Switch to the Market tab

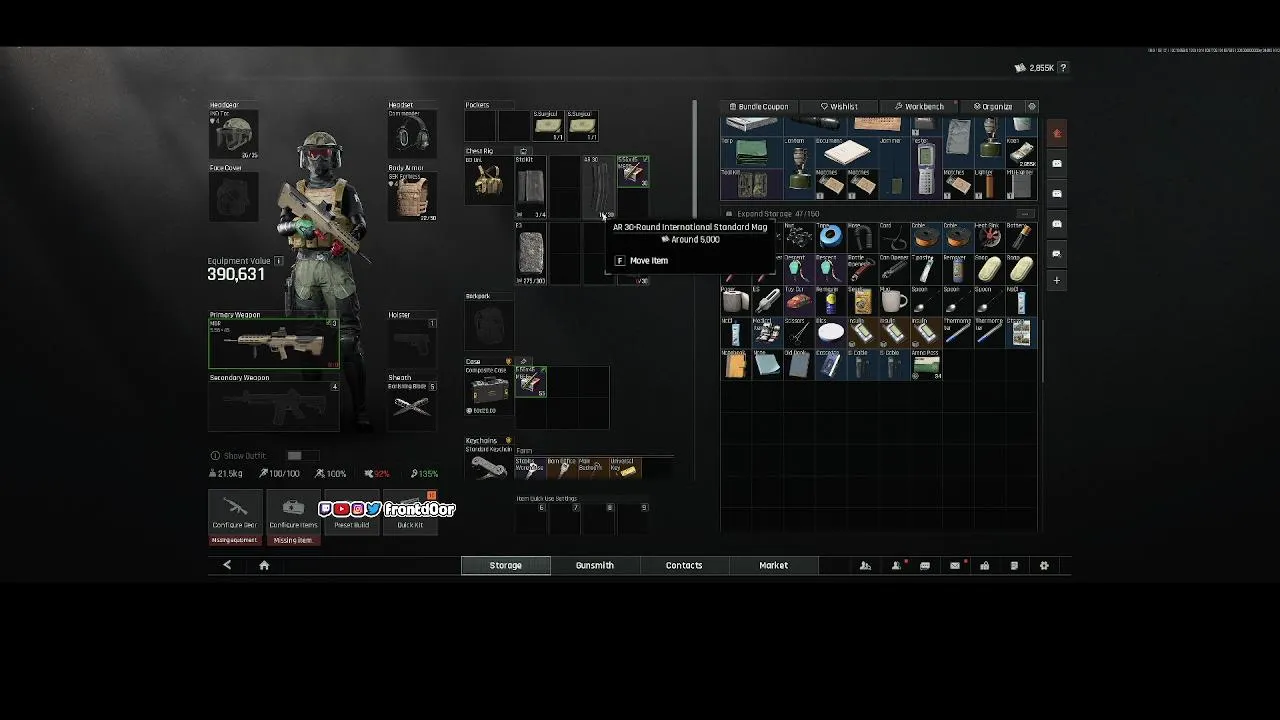coord(773,565)
